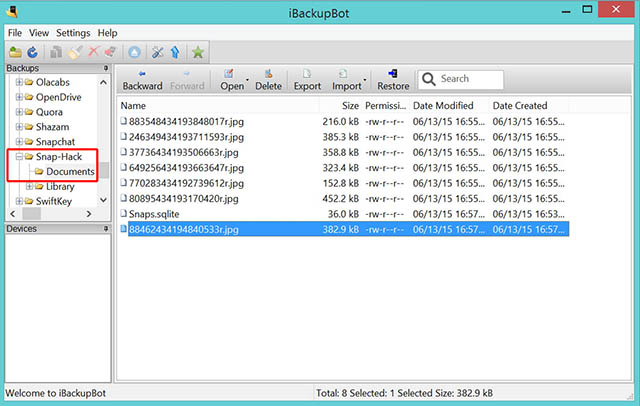Click the Backups tree scroll up arrow

coord(104,82)
